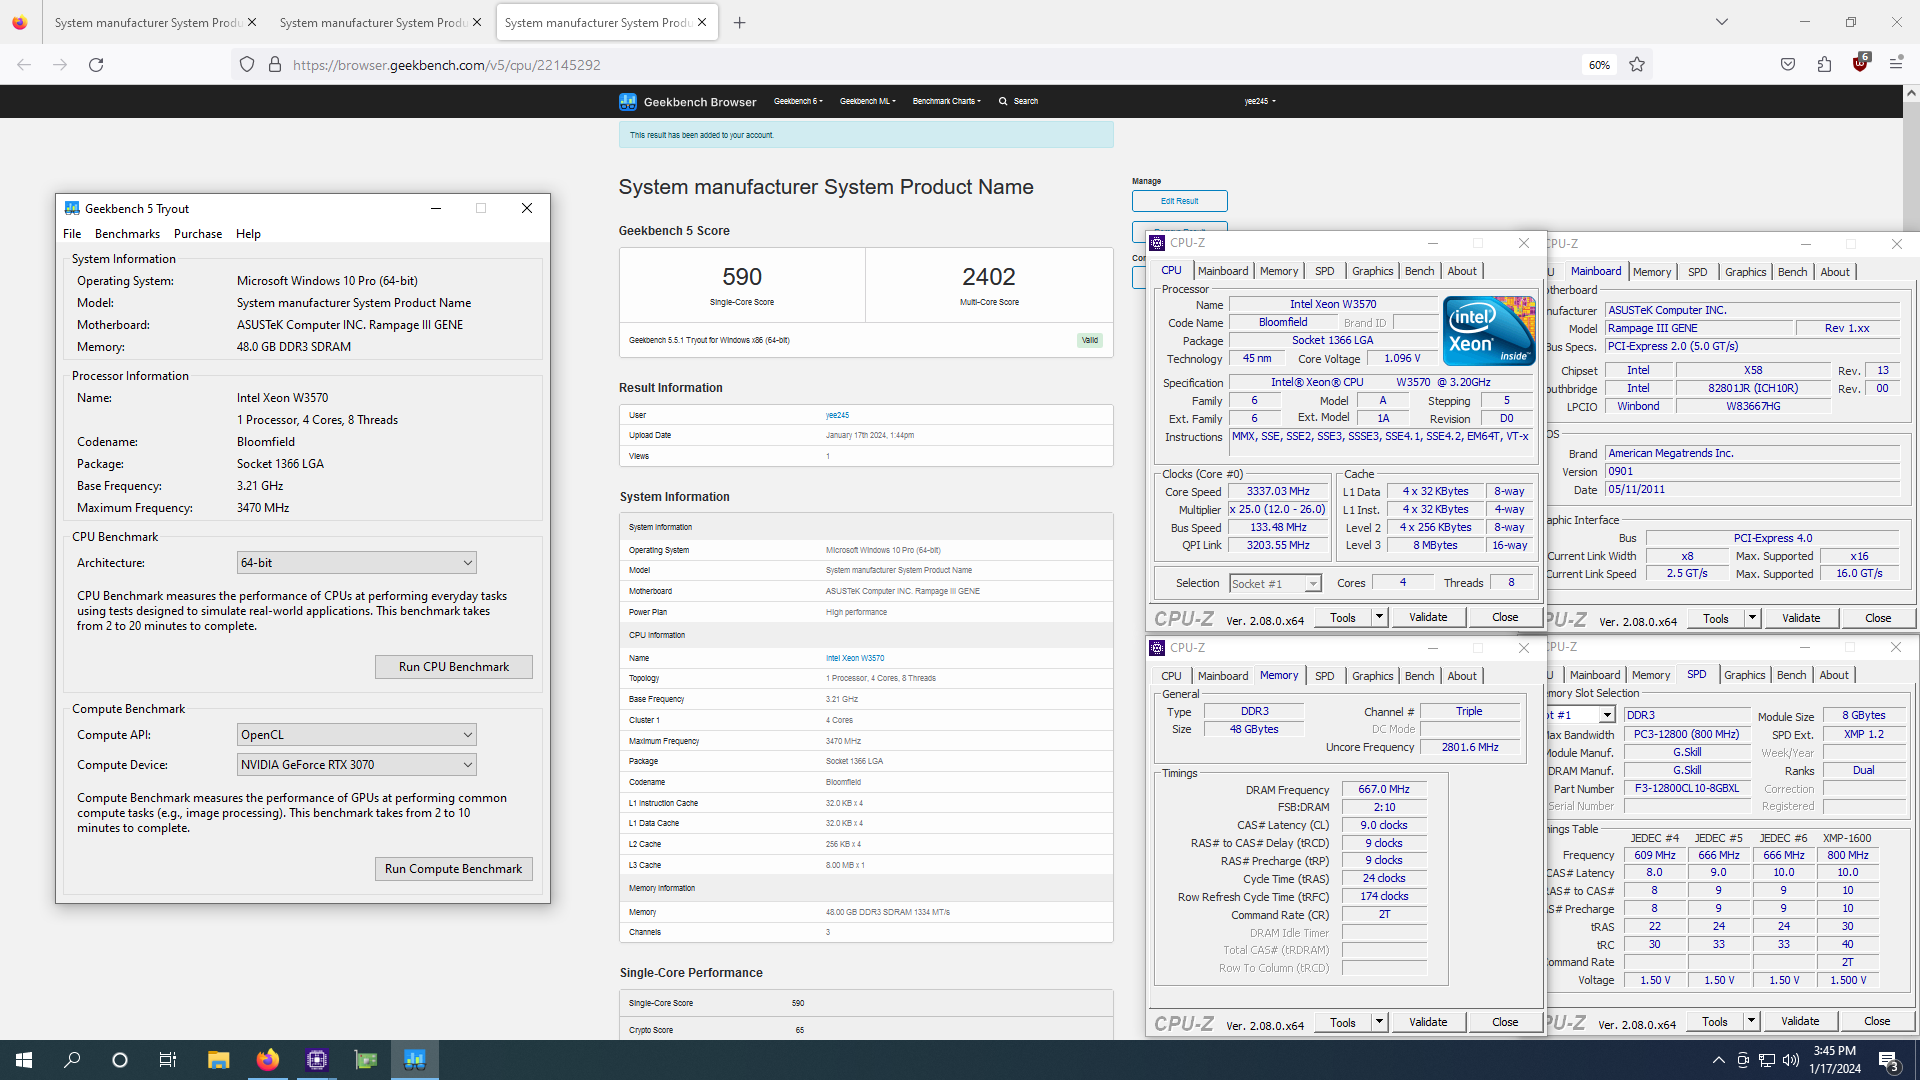Open the Windows Start menu
The width and height of the screenshot is (1920, 1080).
[24, 1060]
